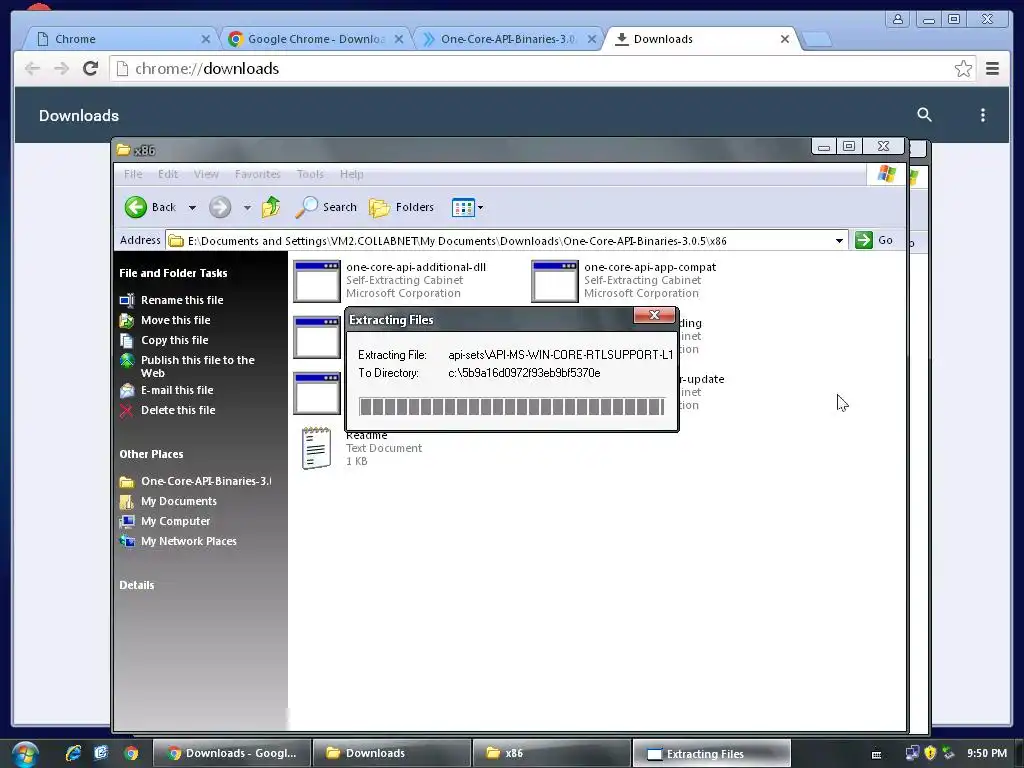Open the Search magnifier in Explorer toolbar
Image resolution: width=1024 pixels, height=768 pixels.
pyautogui.click(x=306, y=208)
